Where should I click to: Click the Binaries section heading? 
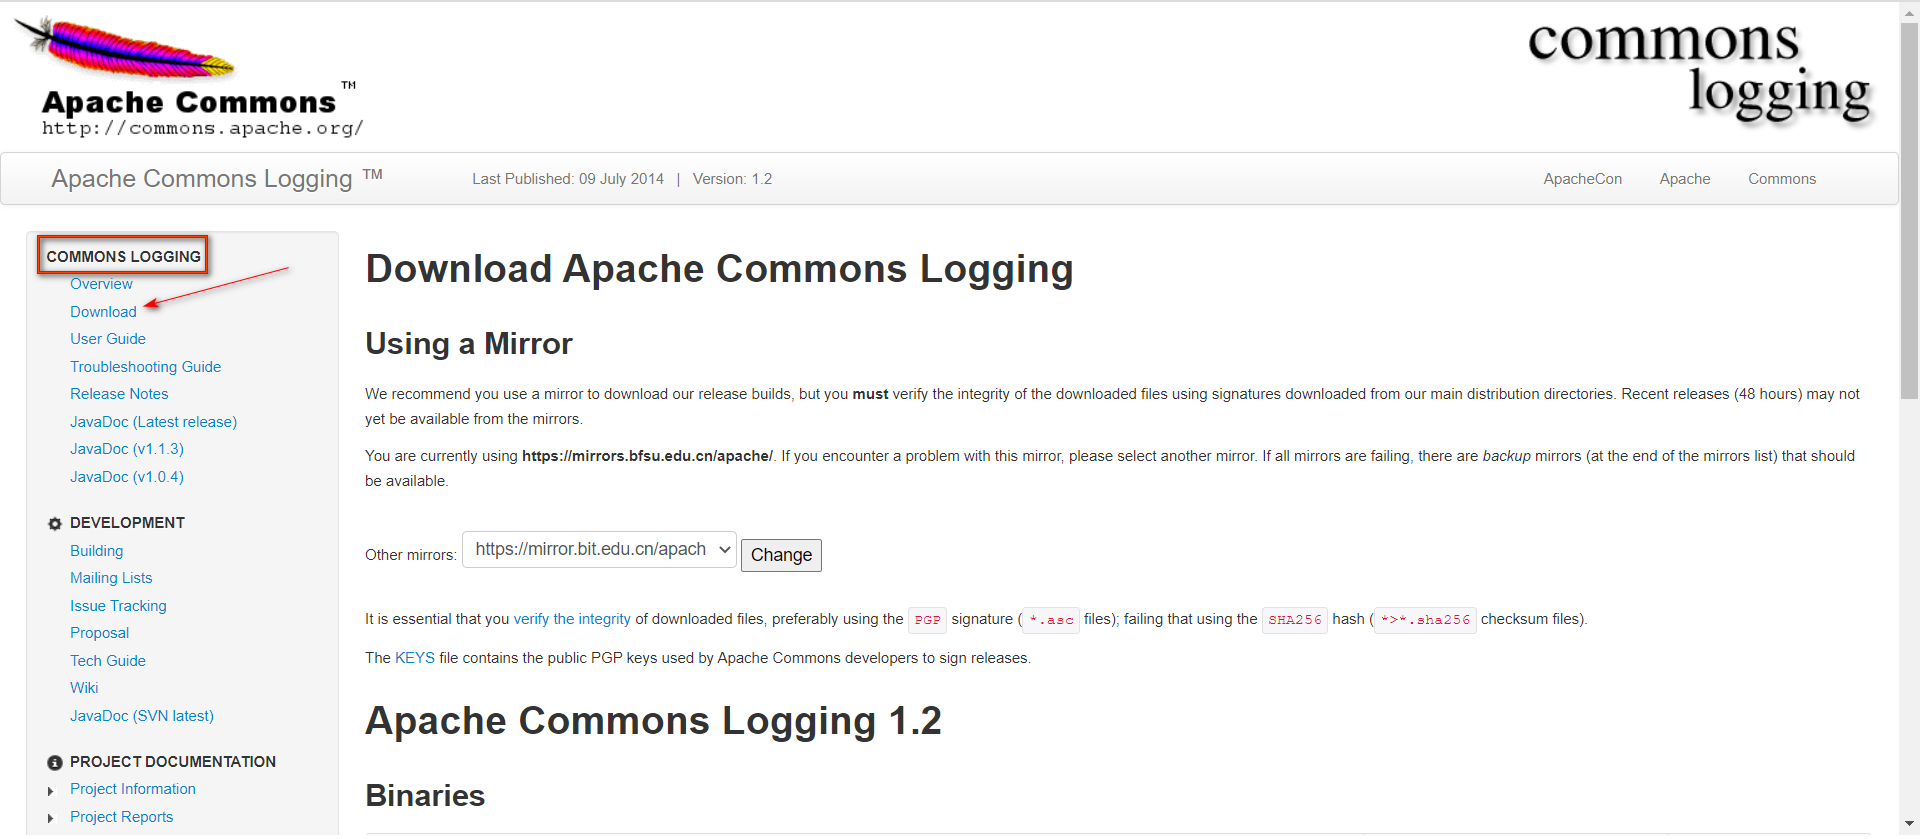pyautogui.click(x=425, y=796)
